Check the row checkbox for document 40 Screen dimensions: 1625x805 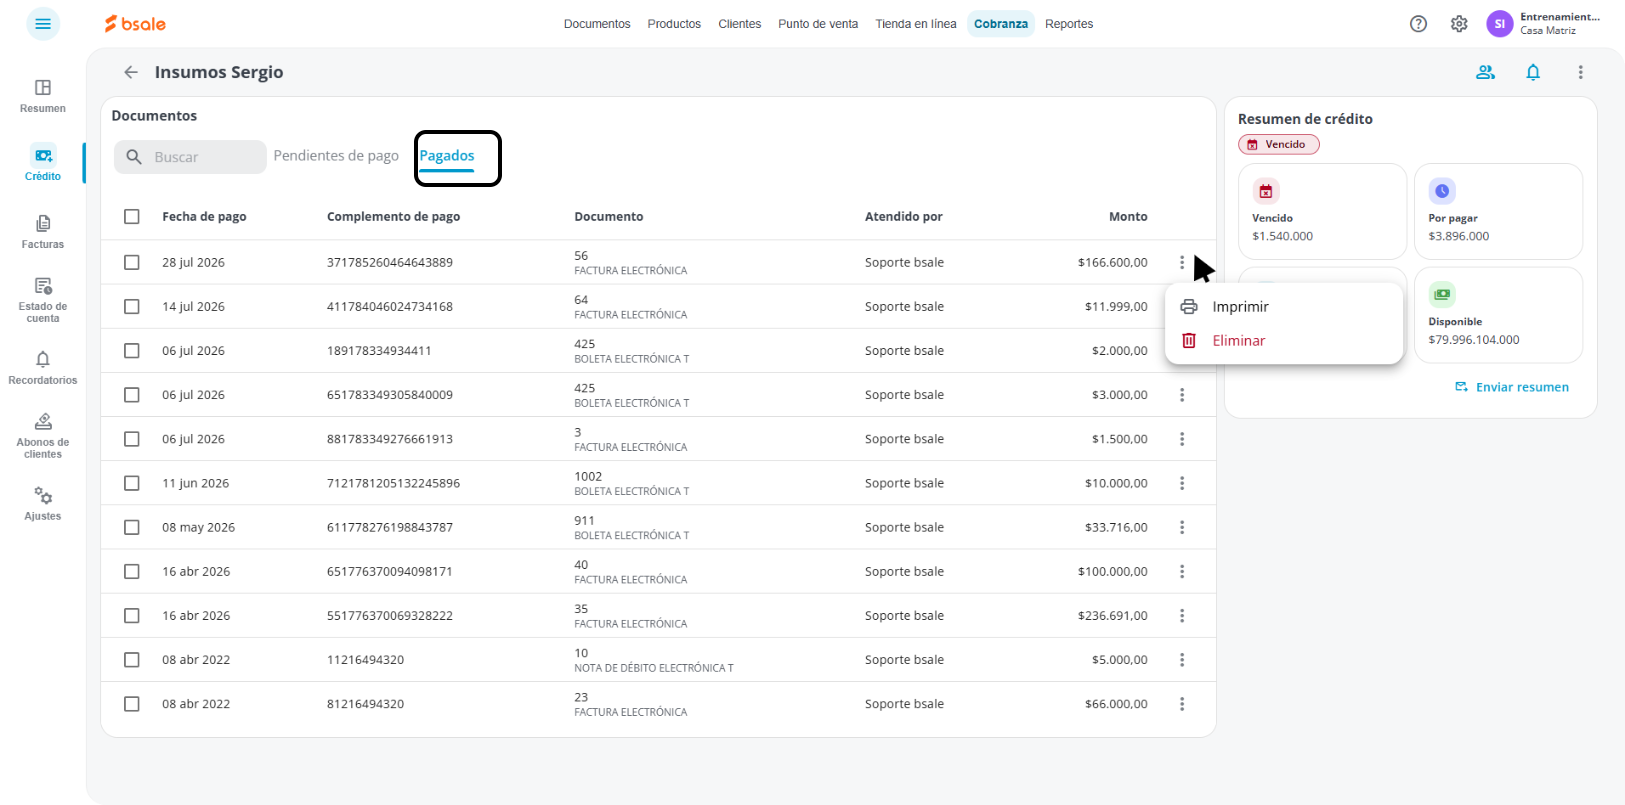click(132, 571)
